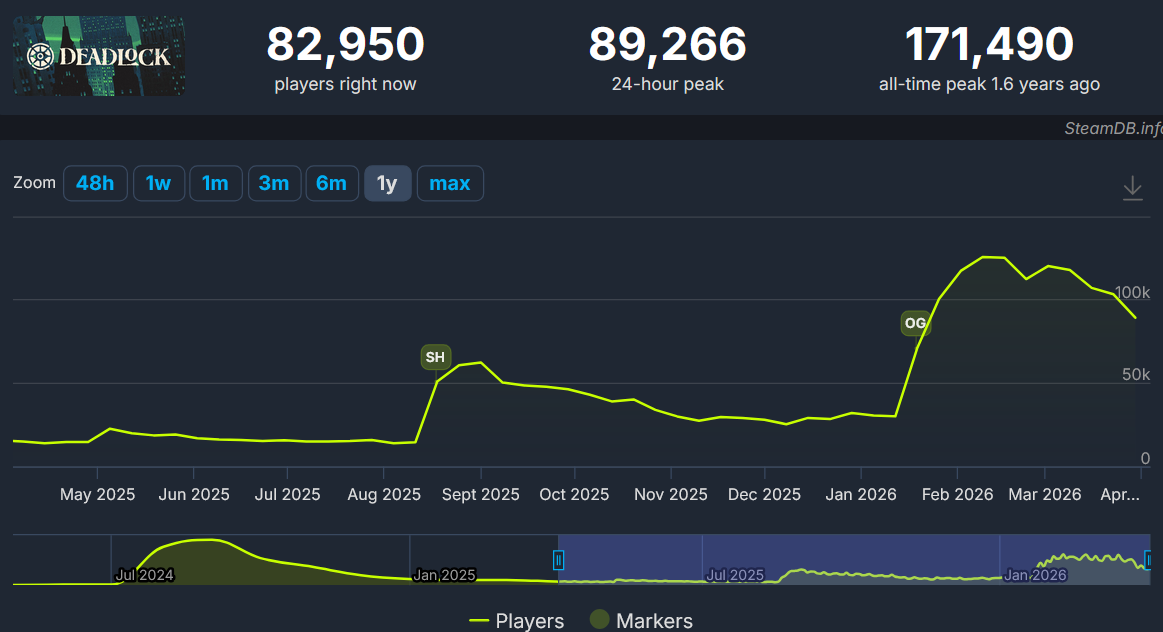Toggle the Players series in legend
This screenshot has height=632, width=1163.
[x=516, y=620]
